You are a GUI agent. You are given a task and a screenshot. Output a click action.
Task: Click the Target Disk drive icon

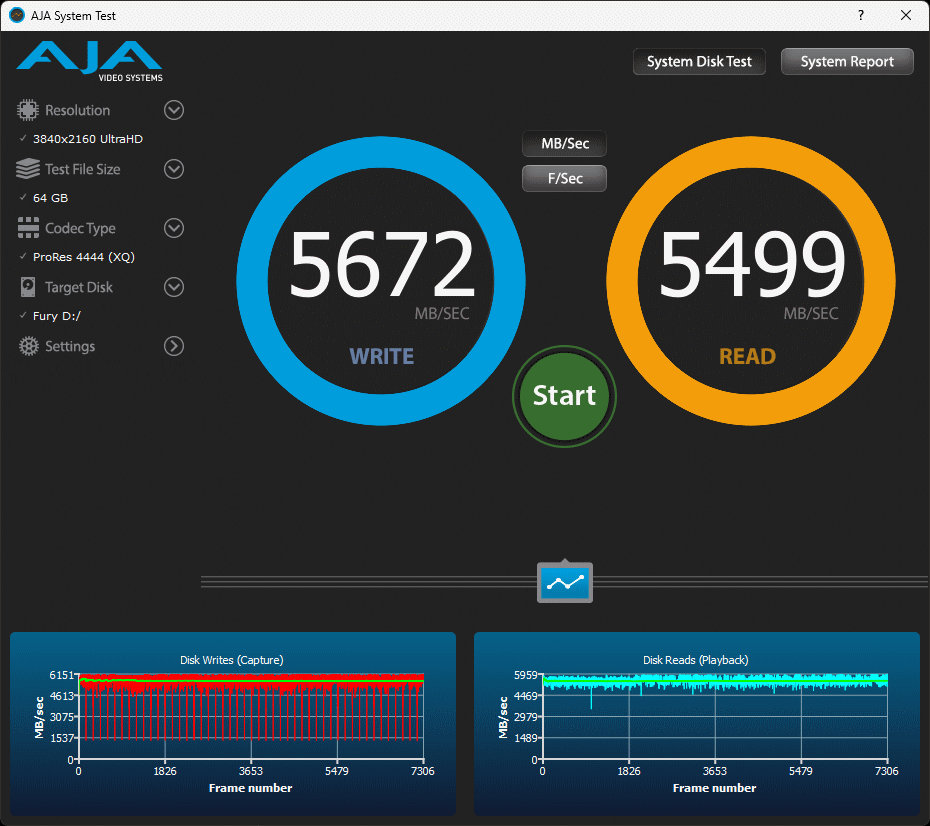point(28,287)
